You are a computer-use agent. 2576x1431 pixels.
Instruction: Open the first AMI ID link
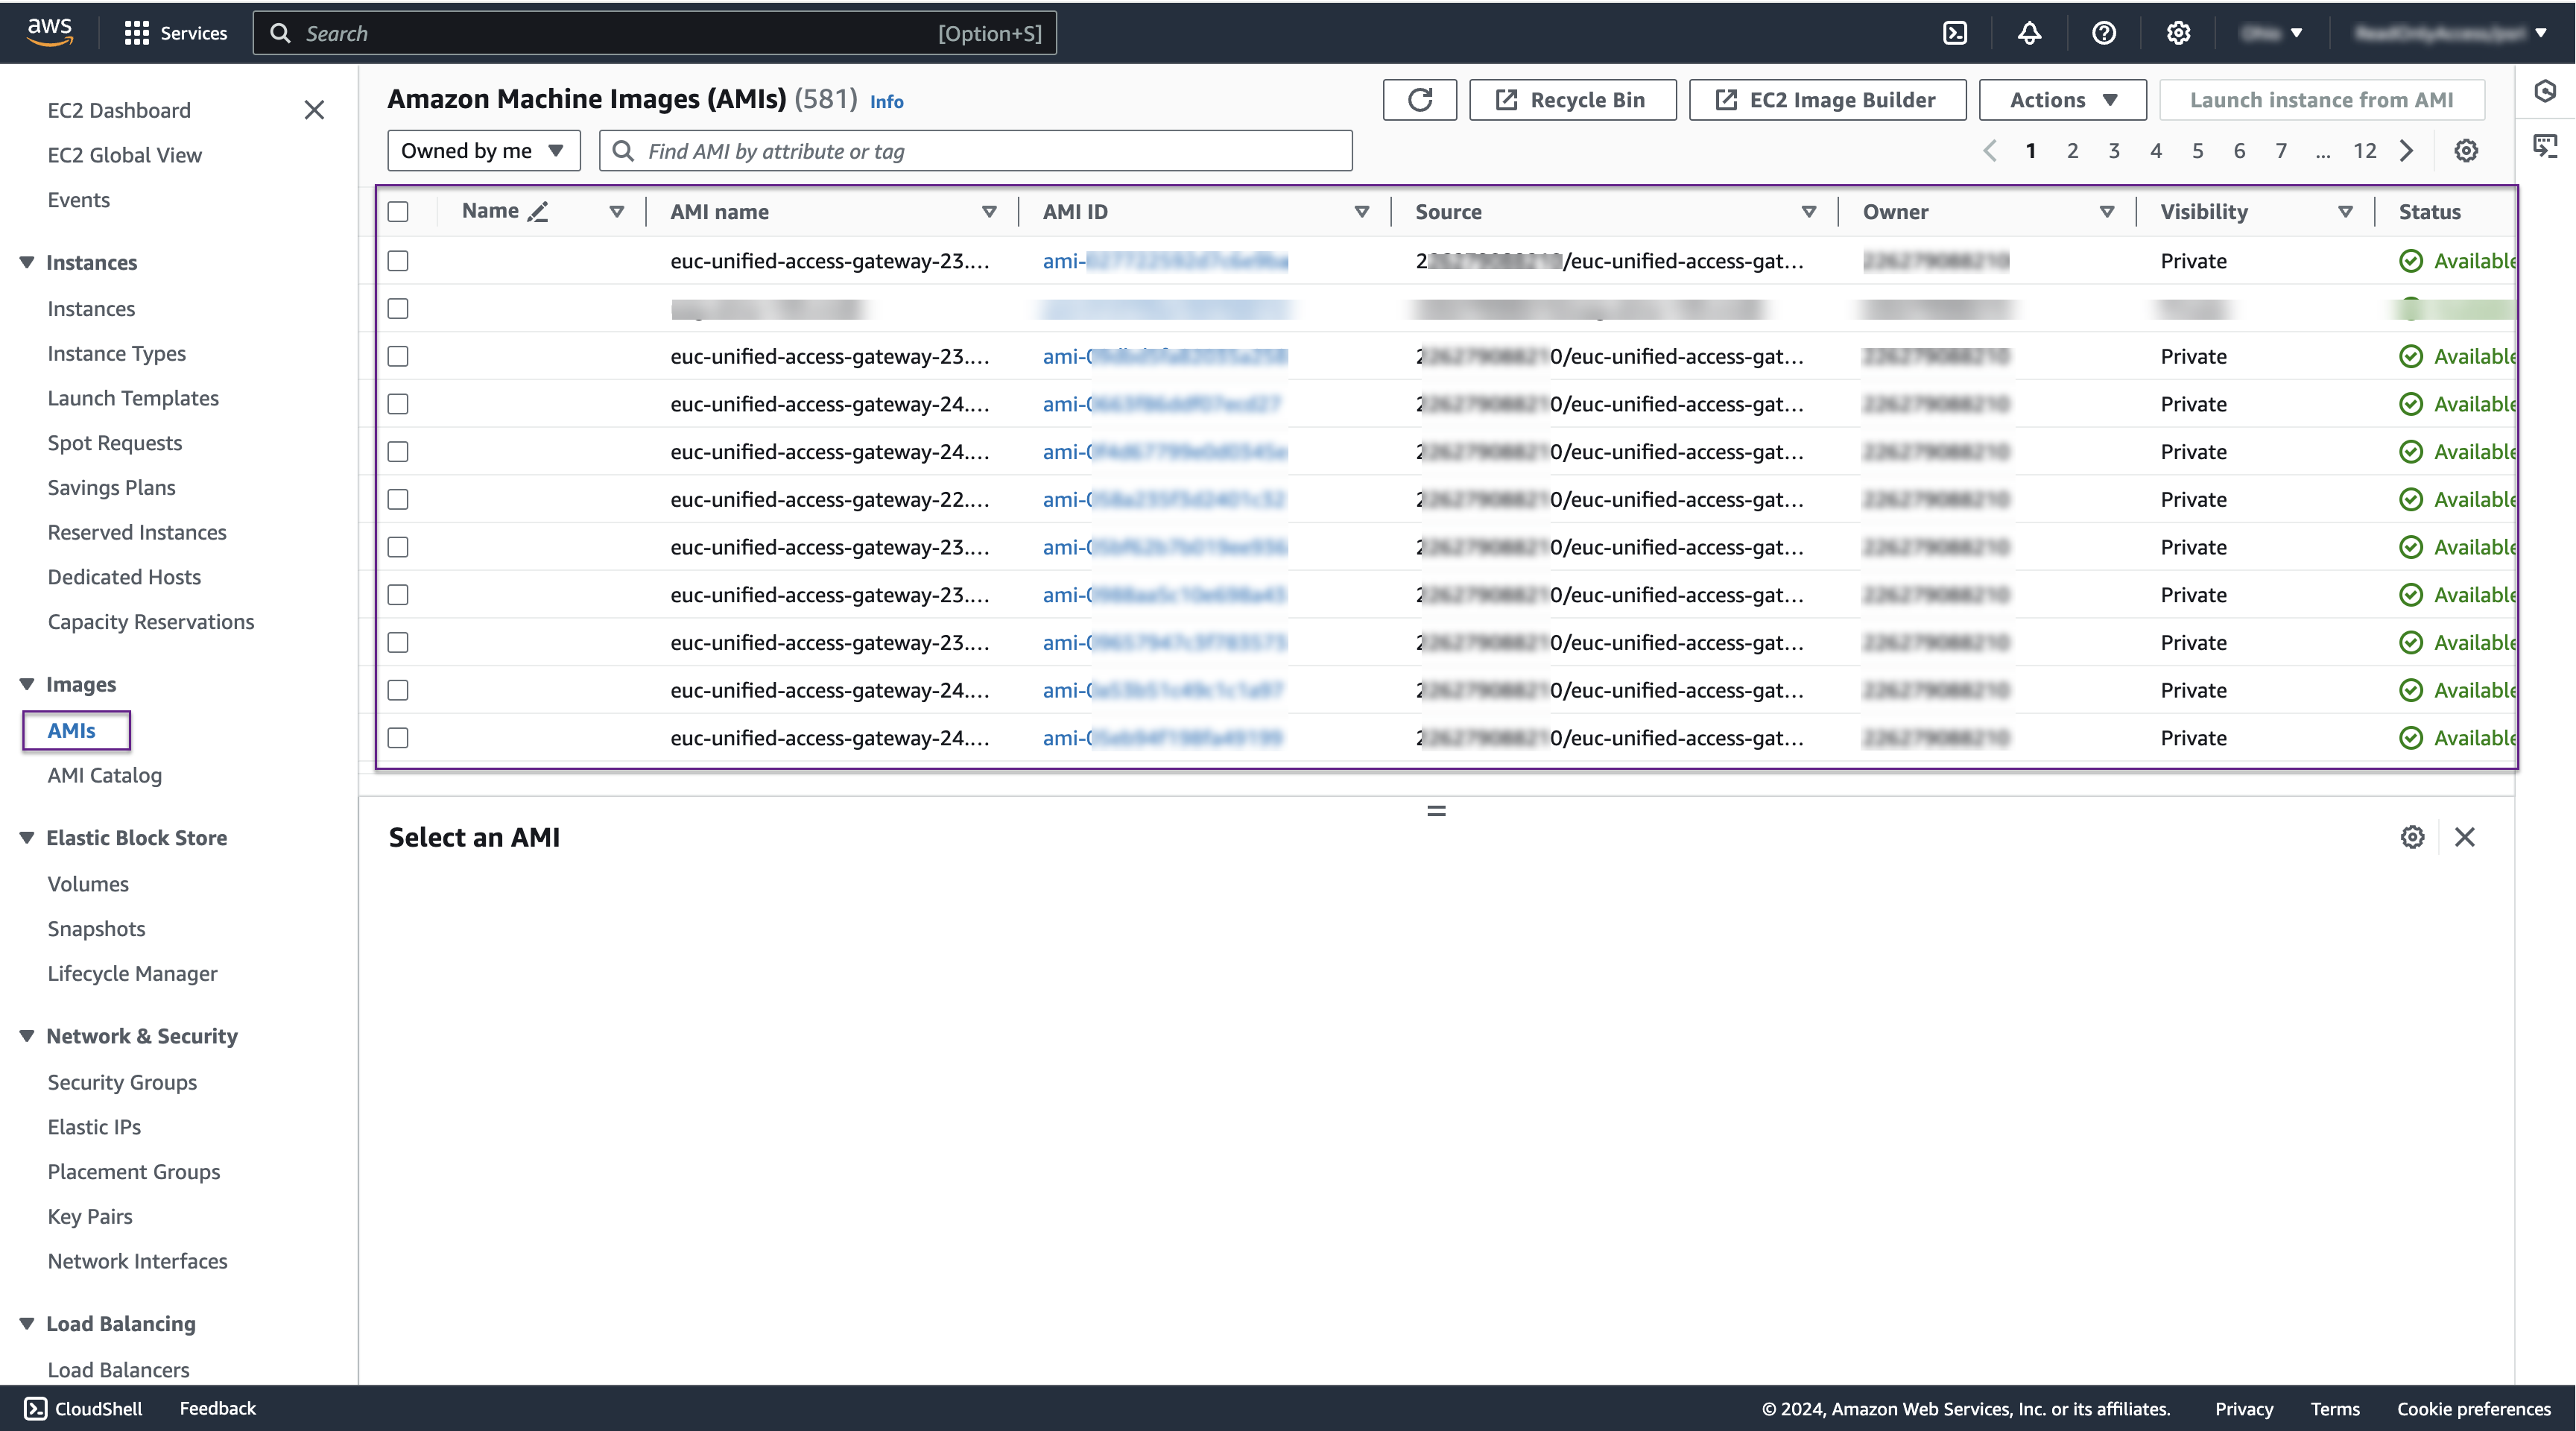[x=1165, y=261]
